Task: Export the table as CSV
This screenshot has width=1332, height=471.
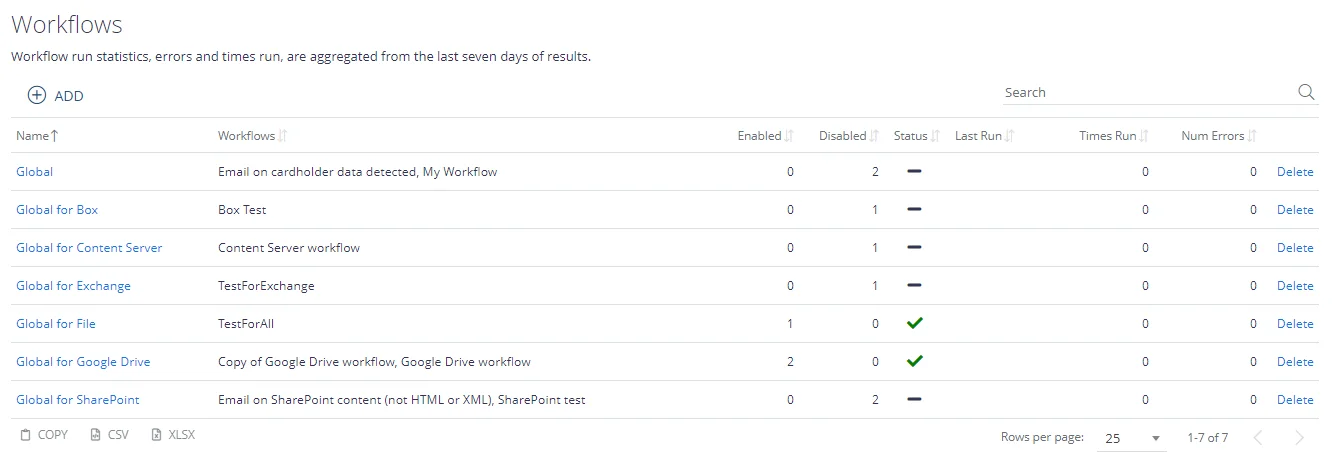Action: [x=110, y=435]
